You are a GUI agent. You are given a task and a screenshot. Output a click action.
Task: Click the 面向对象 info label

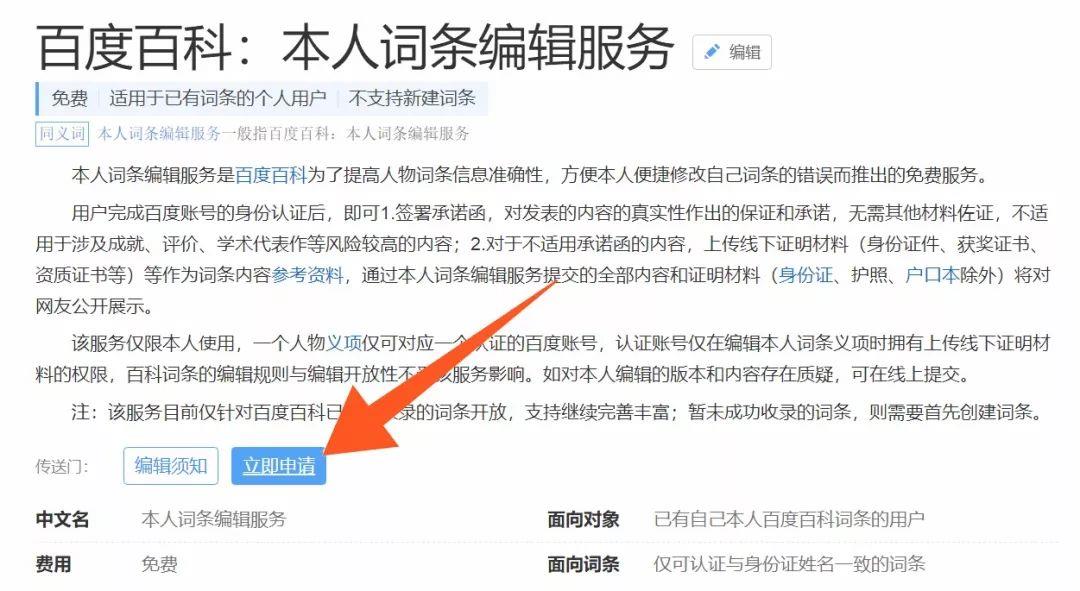click(x=583, y=519)
